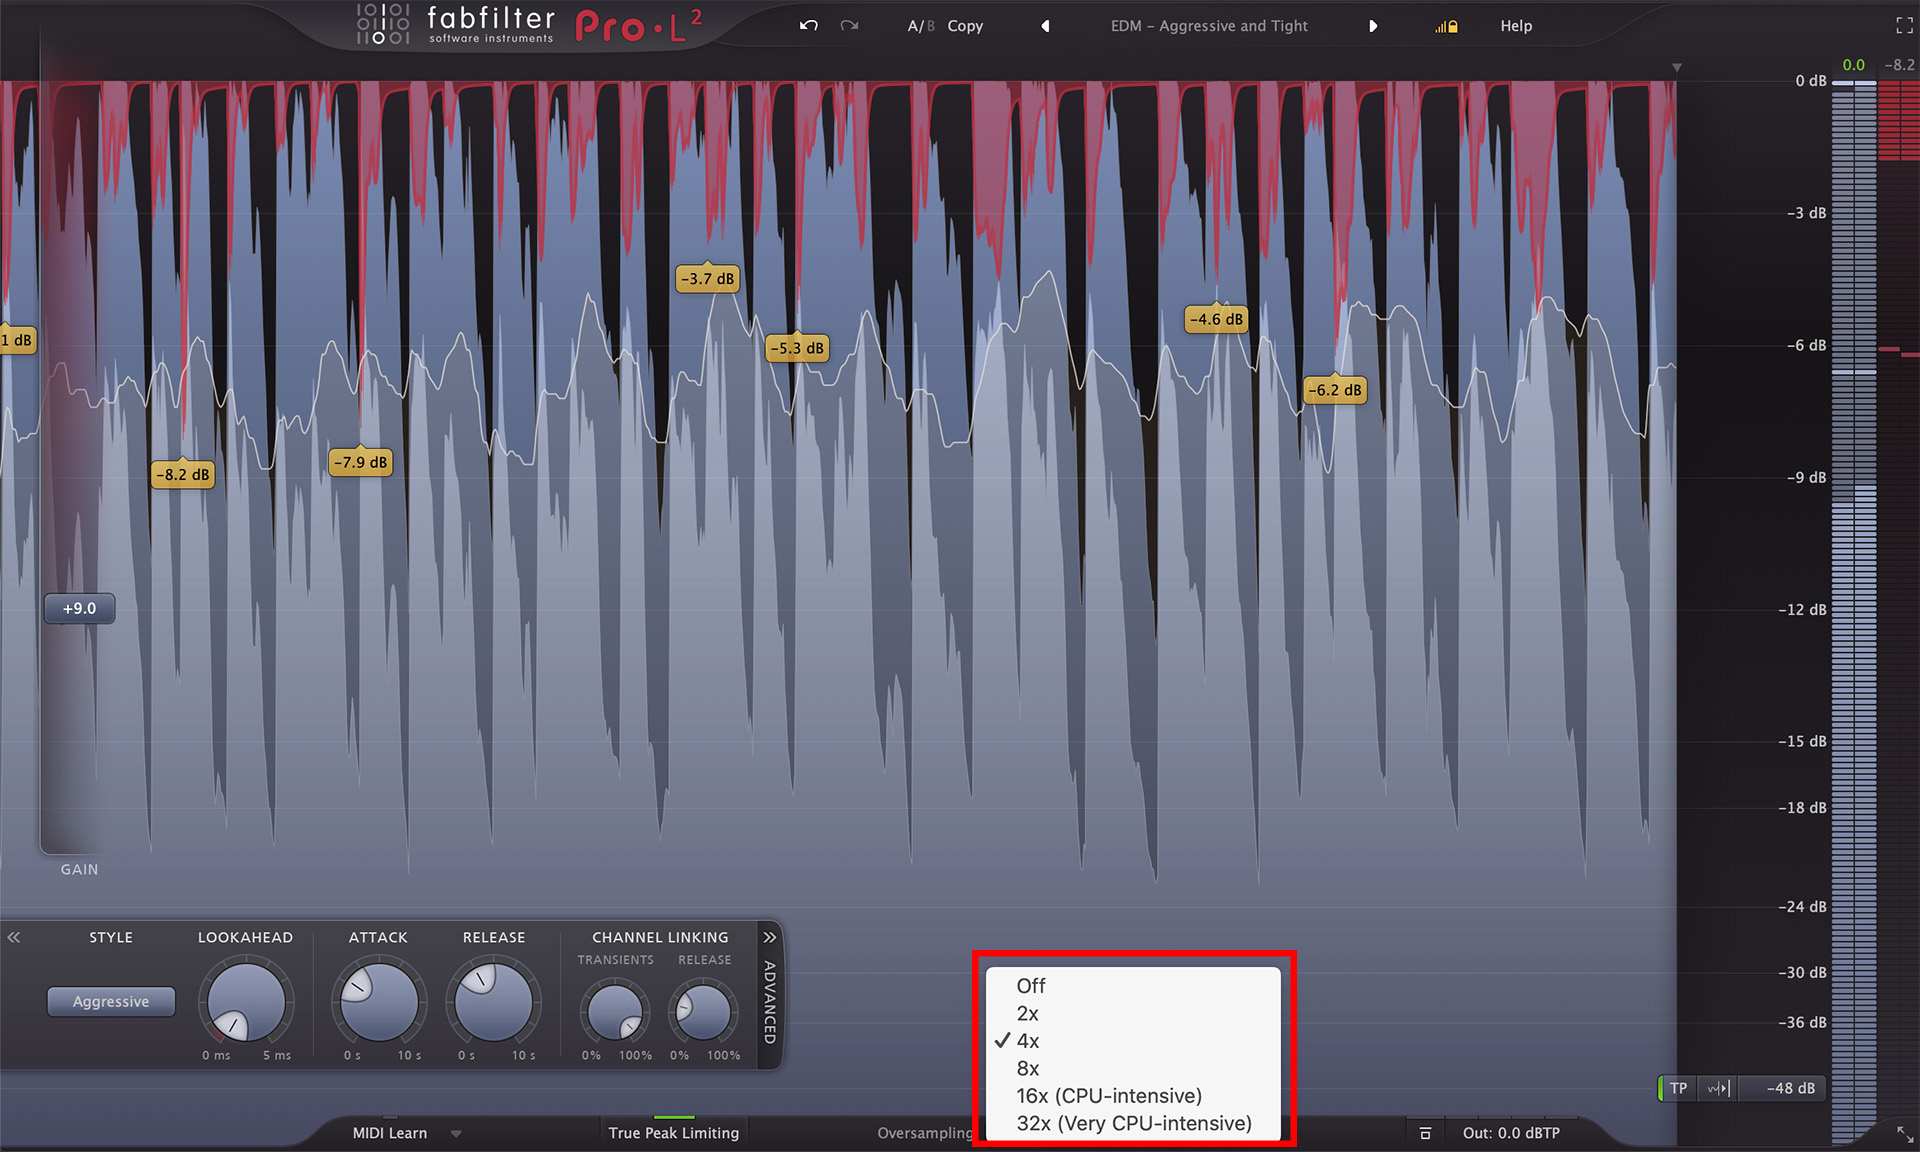
Task: Open the Help menu
Action: 1516,26
